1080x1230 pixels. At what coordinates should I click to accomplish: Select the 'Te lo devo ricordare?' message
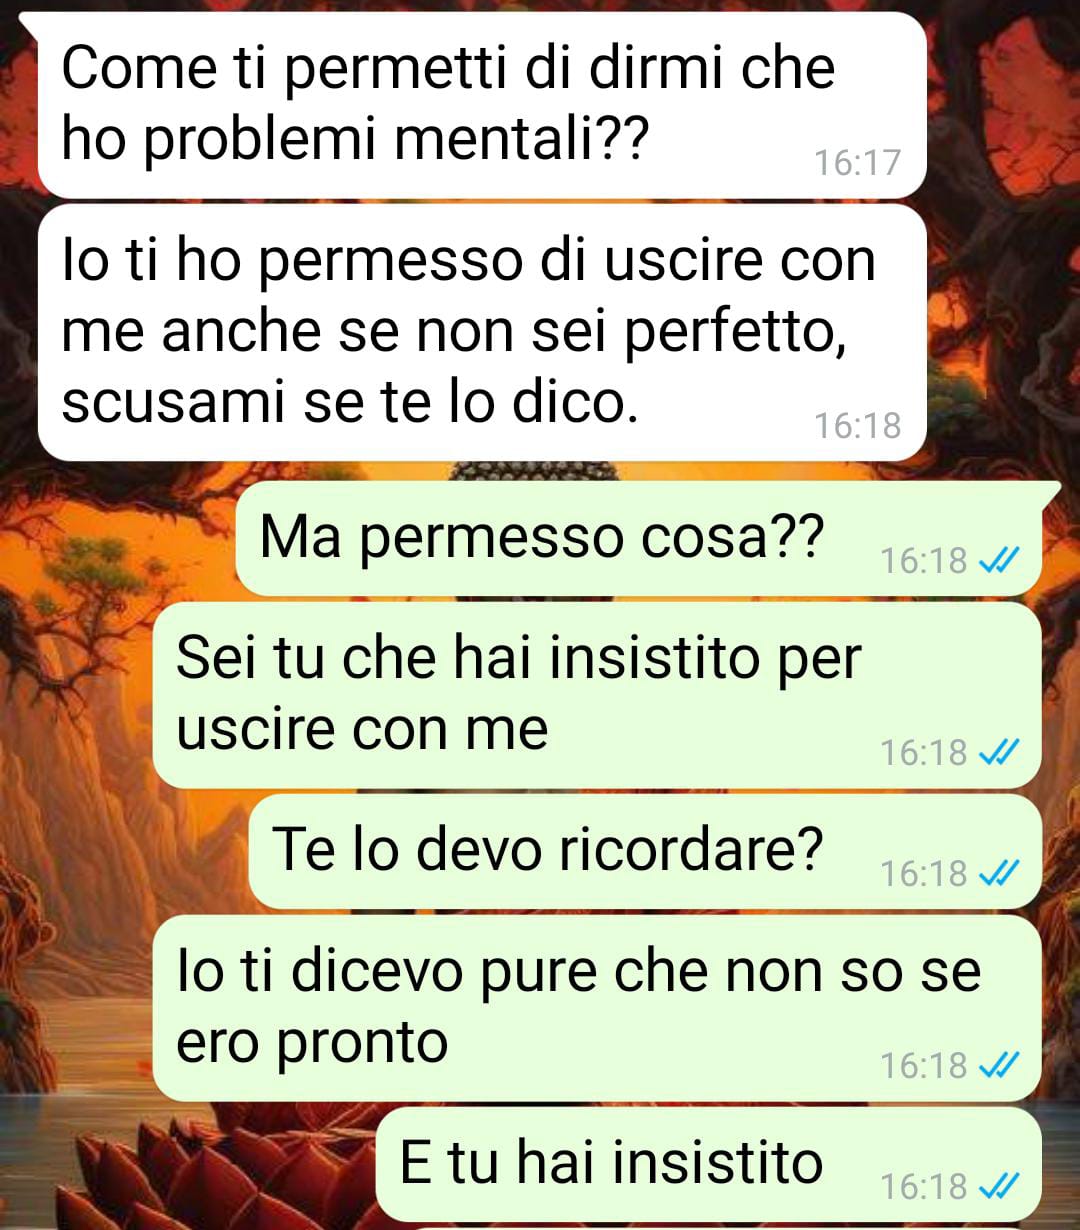click(645, 852)
